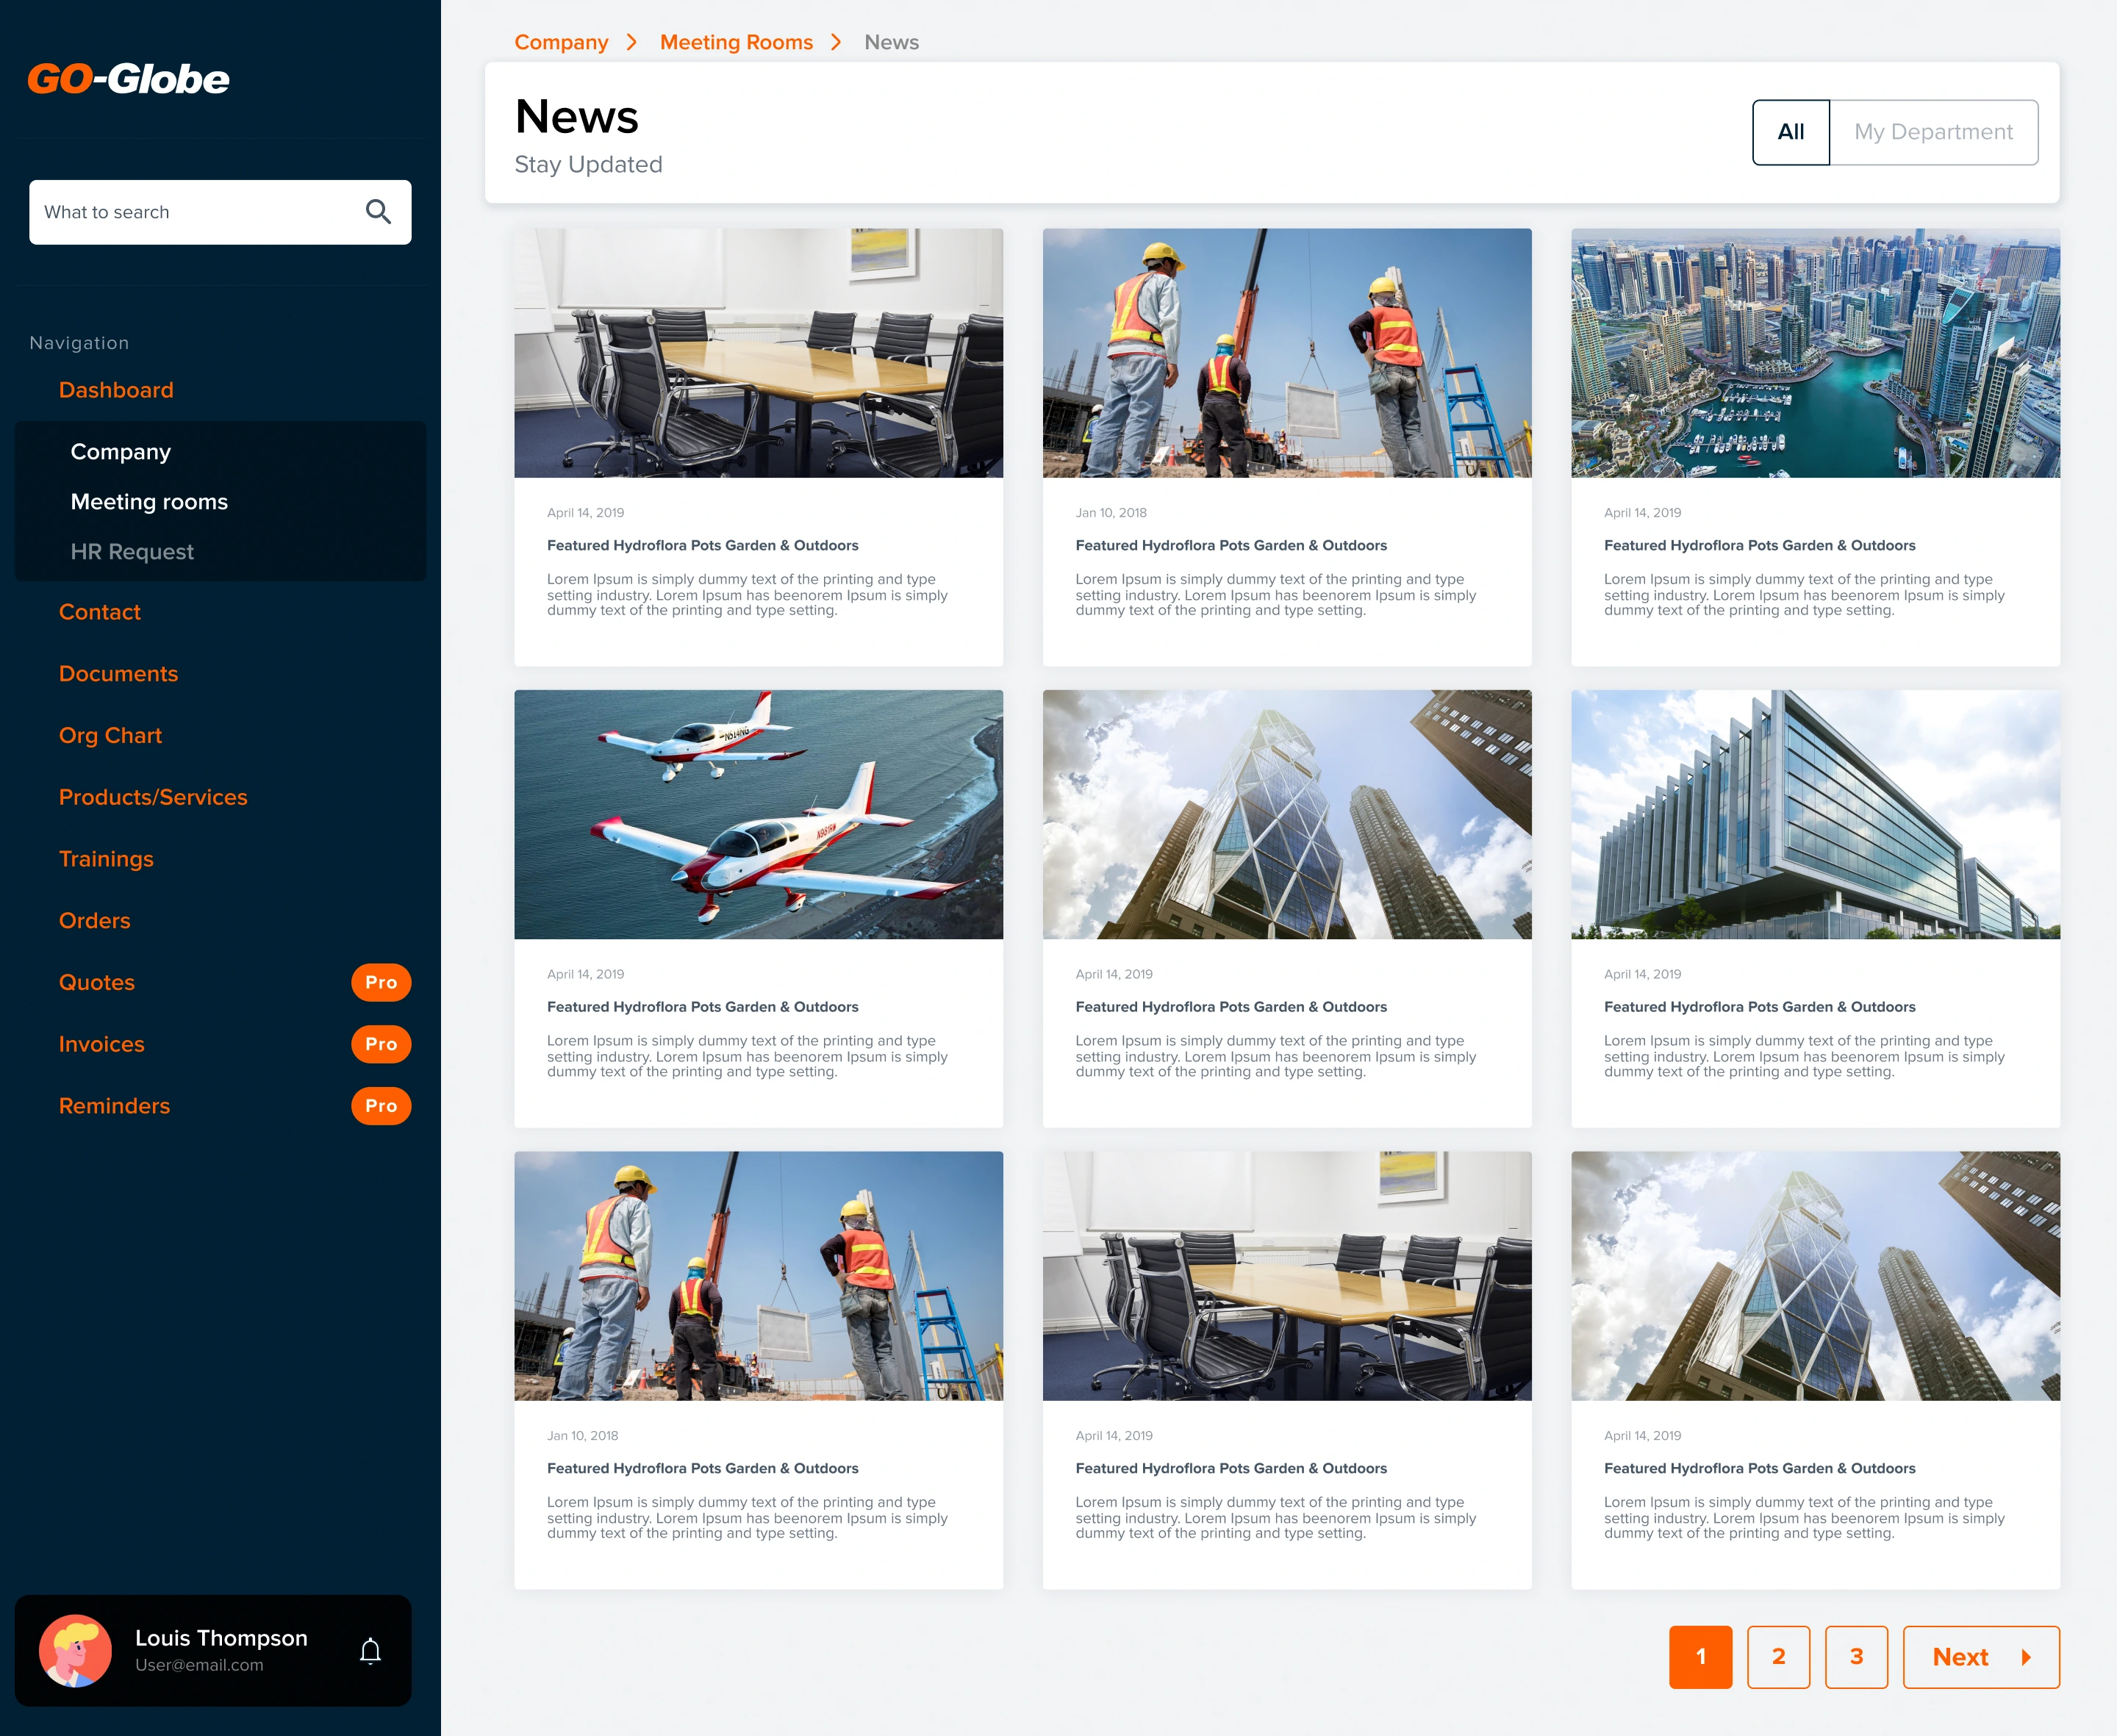Click the chevron after the Company breadcrumb
Viewport: 2117px width, 1736px height.
632,42
